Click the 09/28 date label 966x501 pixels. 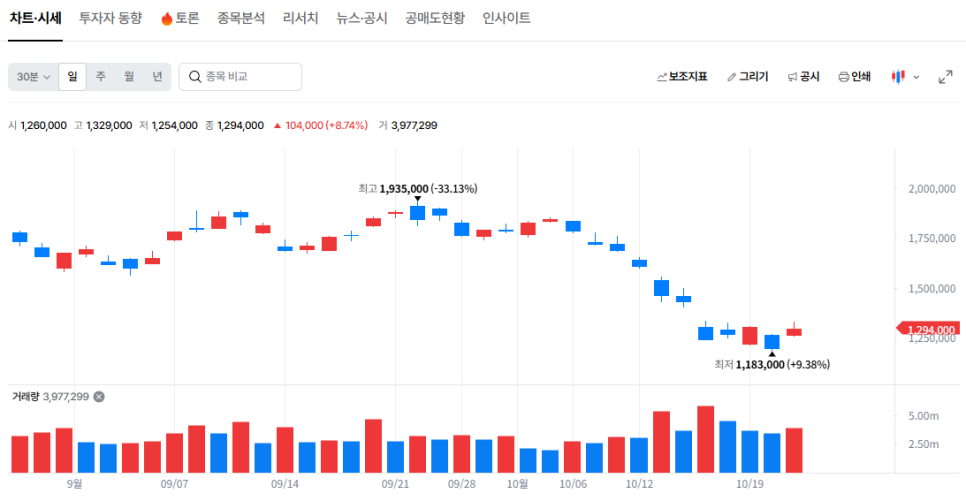click(x=461, y=484)
